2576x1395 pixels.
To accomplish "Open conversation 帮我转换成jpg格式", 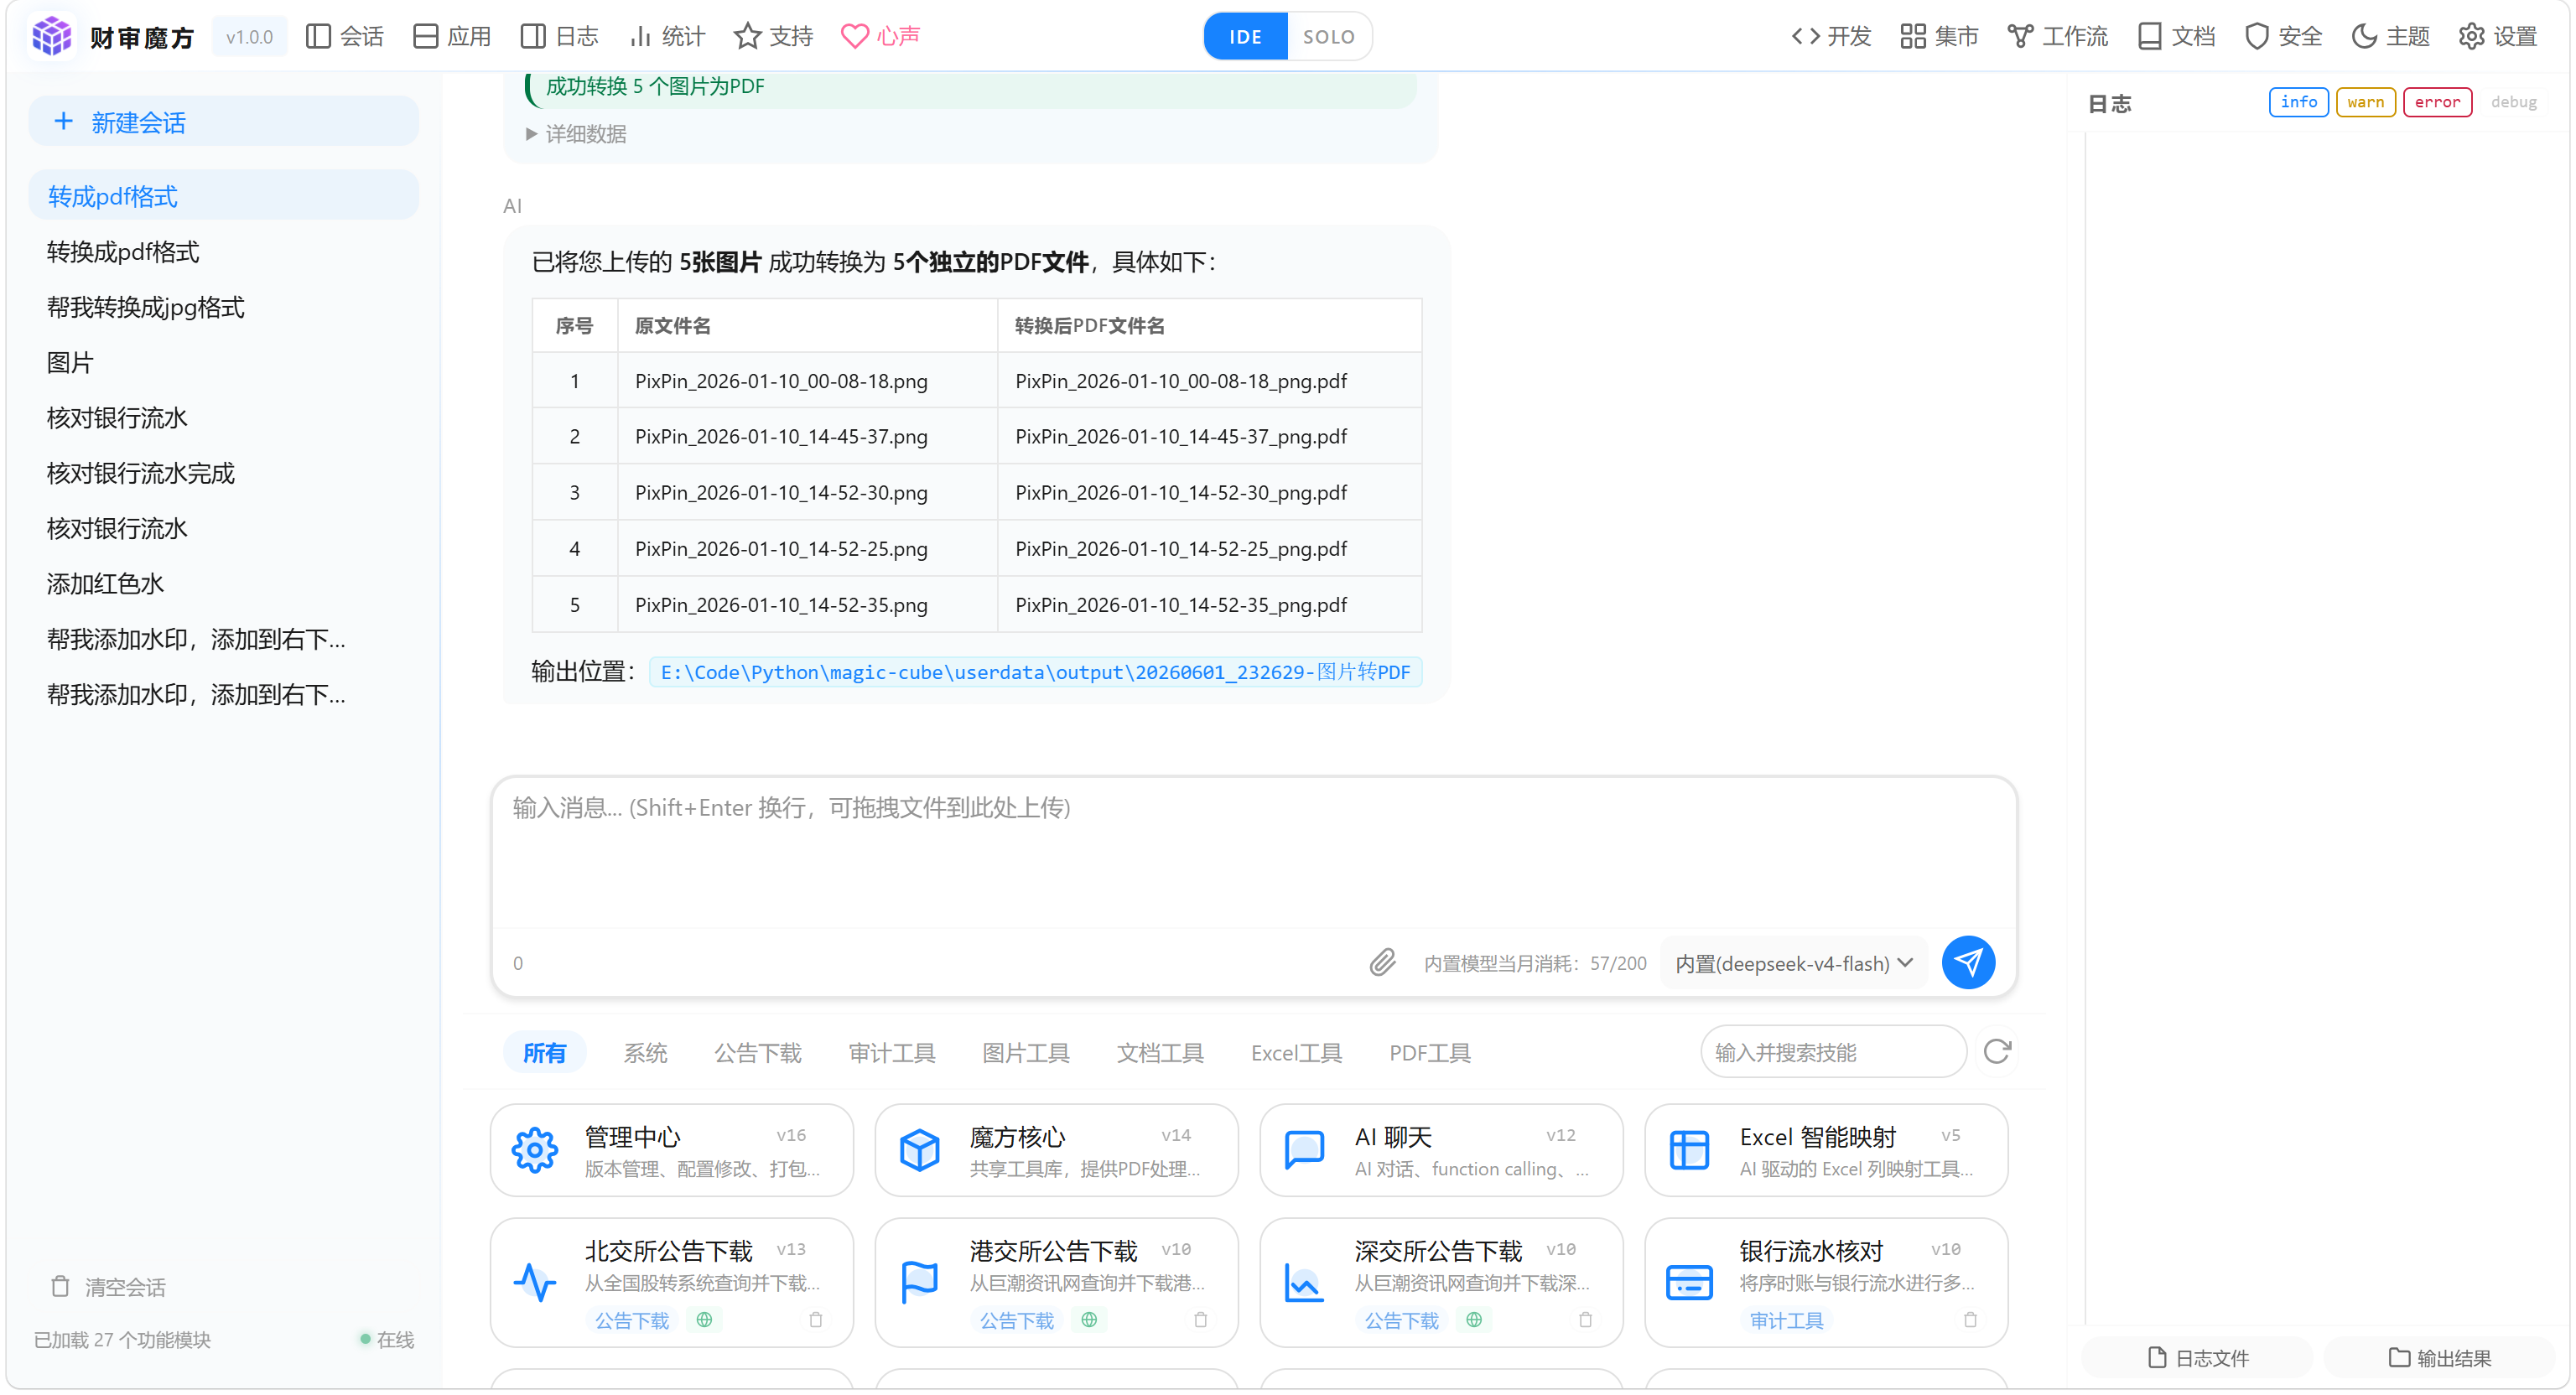I will (223, 307).
